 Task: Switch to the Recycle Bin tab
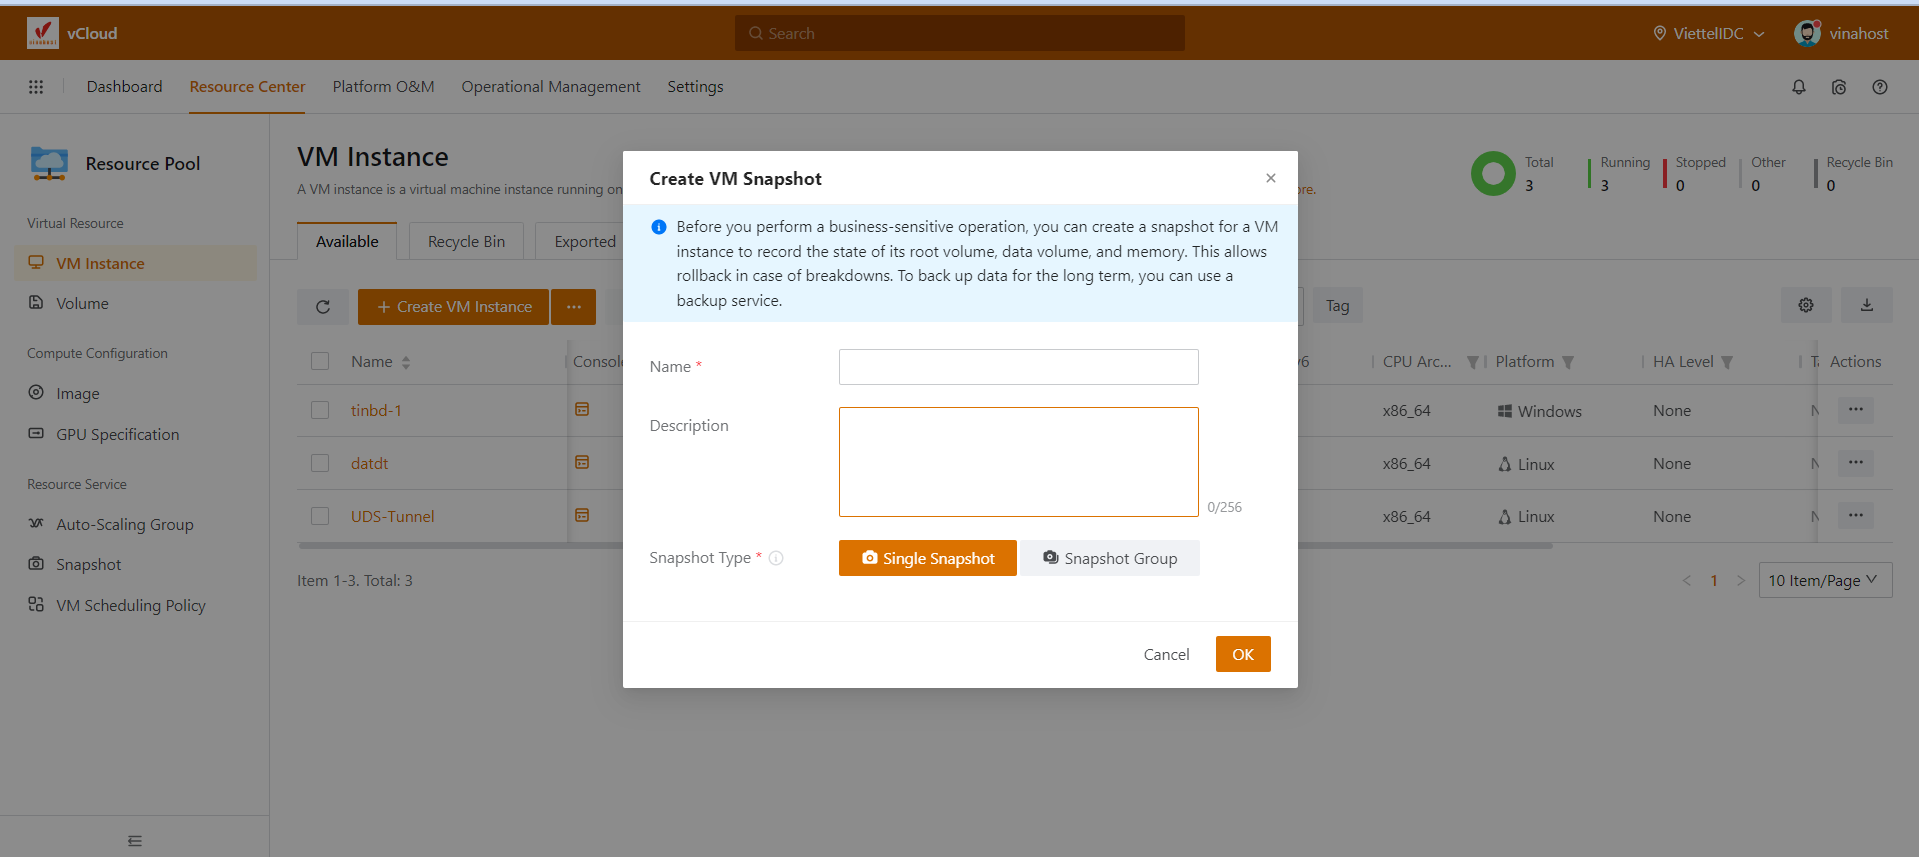tap(466, 242)
